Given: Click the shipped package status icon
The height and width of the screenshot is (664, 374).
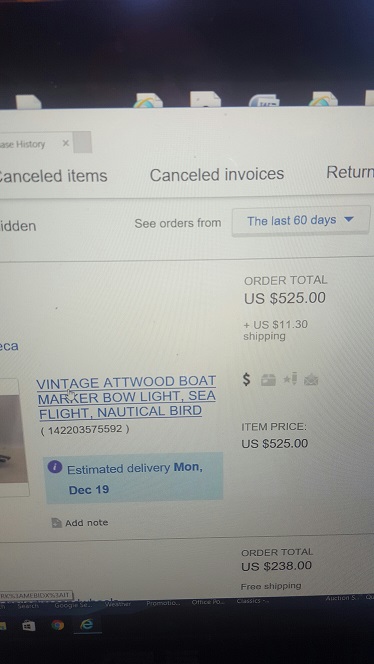Looking at the screenshot, I should click(268, 380).
